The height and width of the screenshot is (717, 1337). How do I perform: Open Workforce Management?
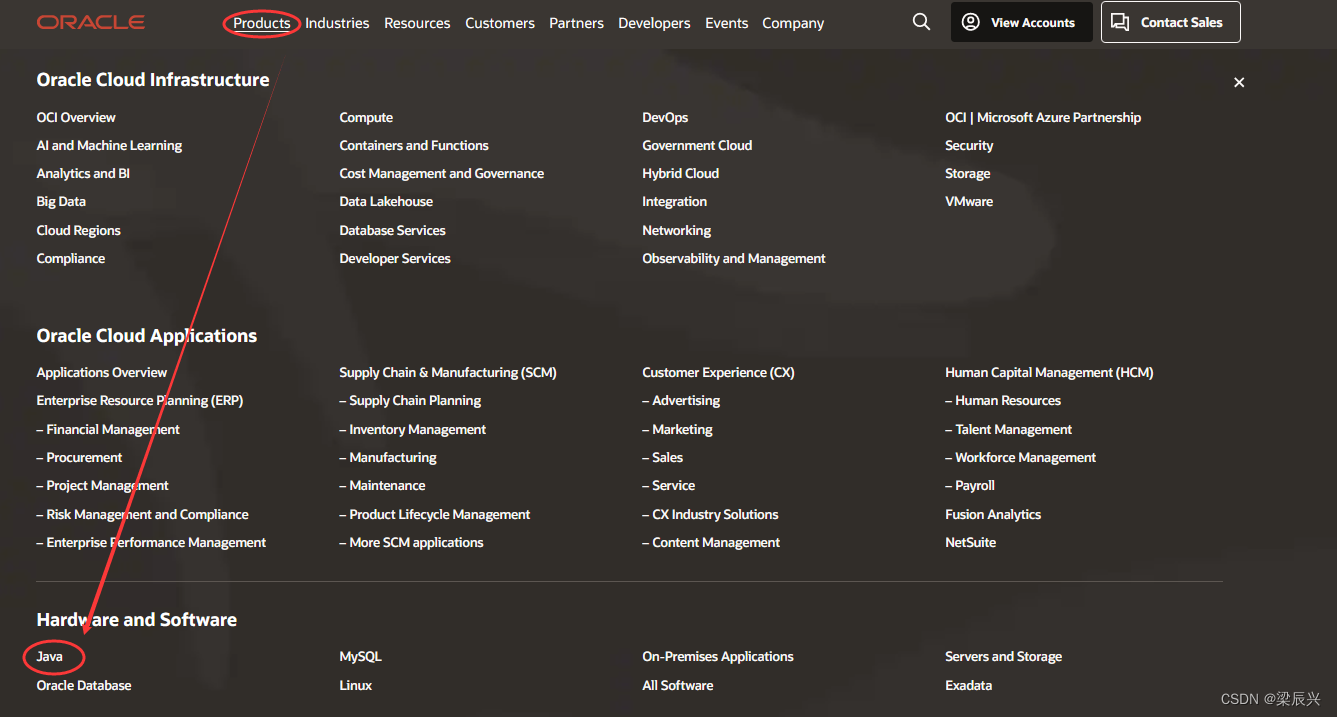pos(1021,457)
